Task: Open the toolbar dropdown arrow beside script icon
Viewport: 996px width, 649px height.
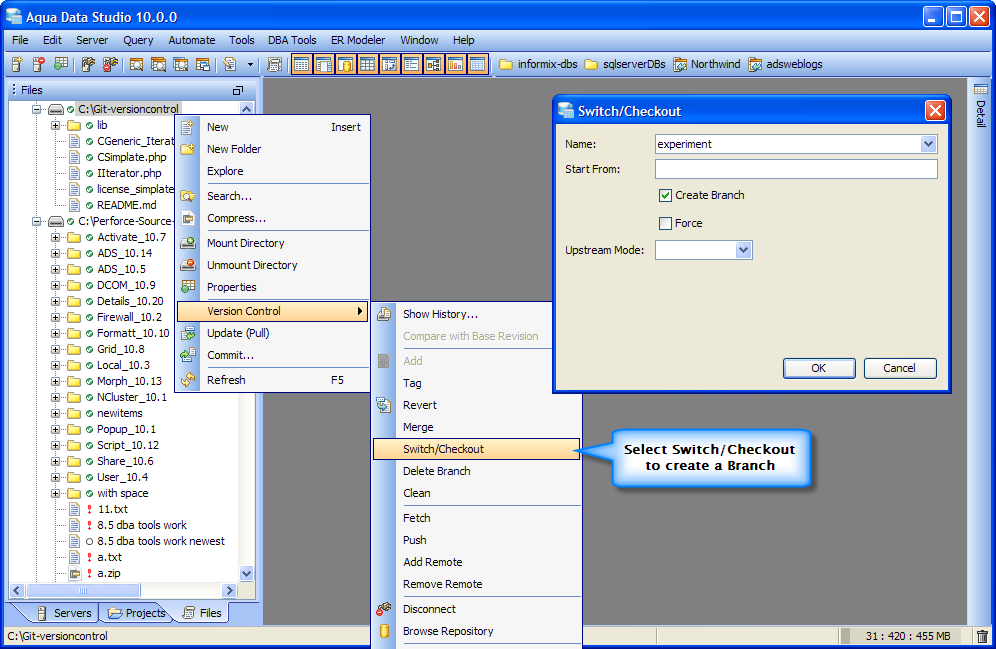Action: (x=250, y=64)
